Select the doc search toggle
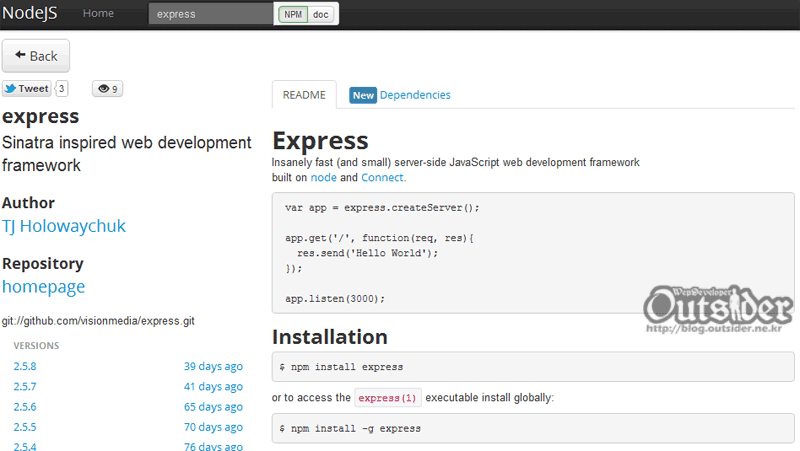The image size is (800, 451). pyautogui.click(x=320, y=14)
